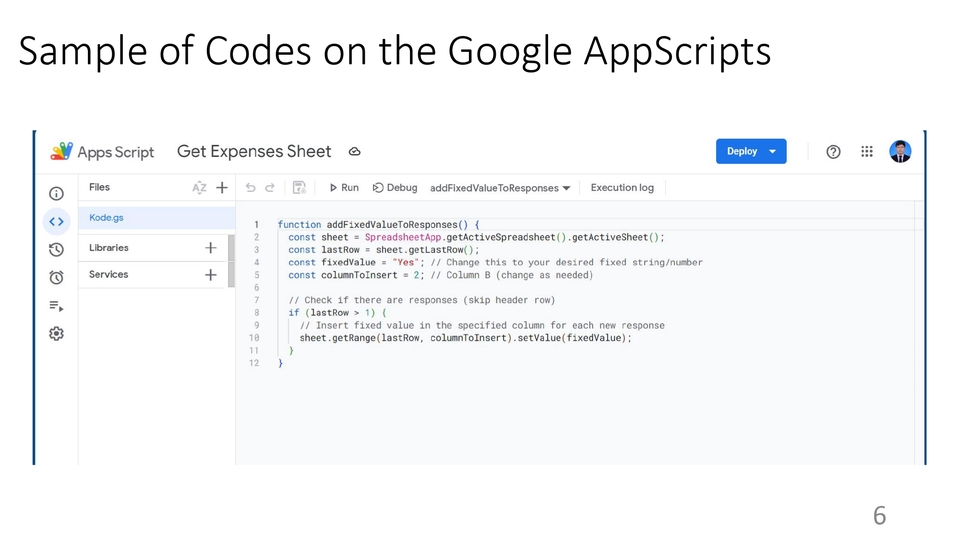
Task: Open the help question mark icon
Action: click(x=833, y=151)
